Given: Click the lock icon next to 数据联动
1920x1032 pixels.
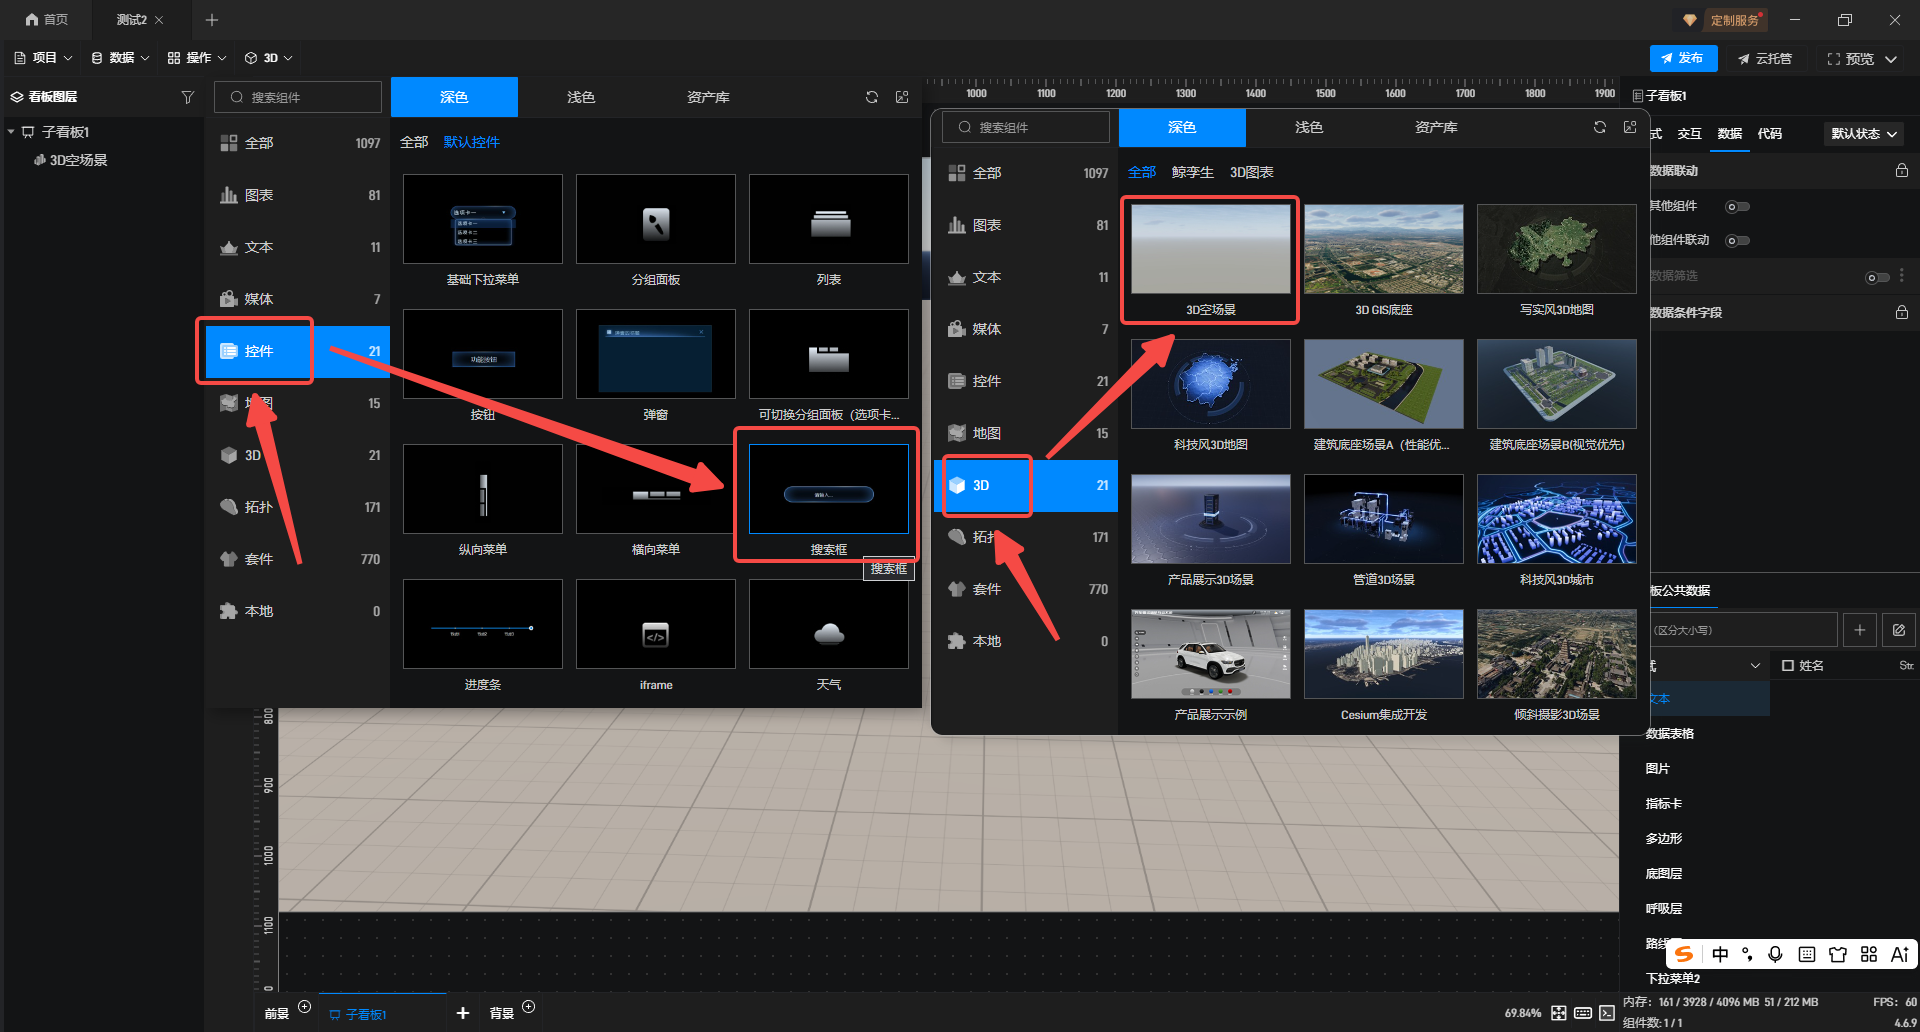Looking at the screenshot, I should pyautogui.click(x=1901, y=171).
